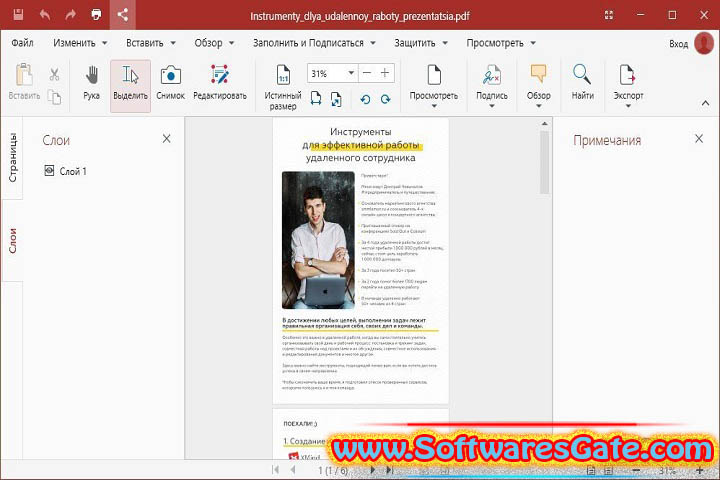This screenshot has height=480, width=720.
Task: Open the Файл menu
Action: click(22, 43)
